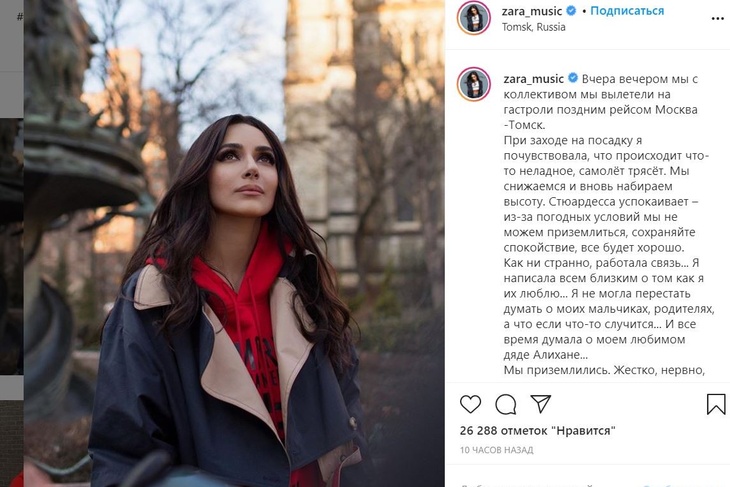Click the previous post strip on the left edge
The width and height of the screenshot is (730, 487).
tap(11, 244)
